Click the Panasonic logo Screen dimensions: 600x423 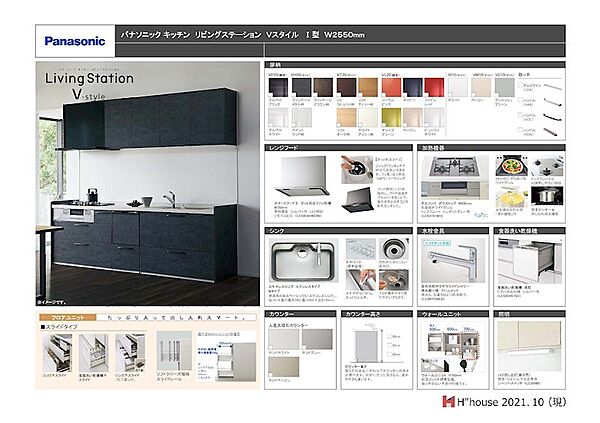click(75, 41)
